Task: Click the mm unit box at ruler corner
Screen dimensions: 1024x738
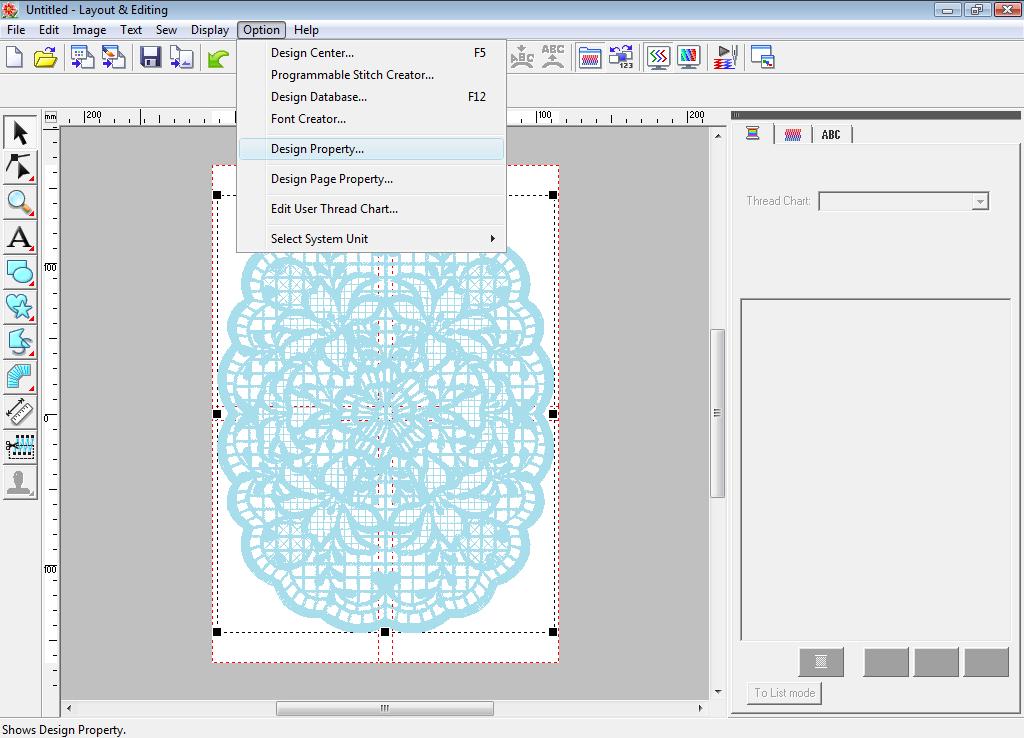Action: [x=50, y=117]
